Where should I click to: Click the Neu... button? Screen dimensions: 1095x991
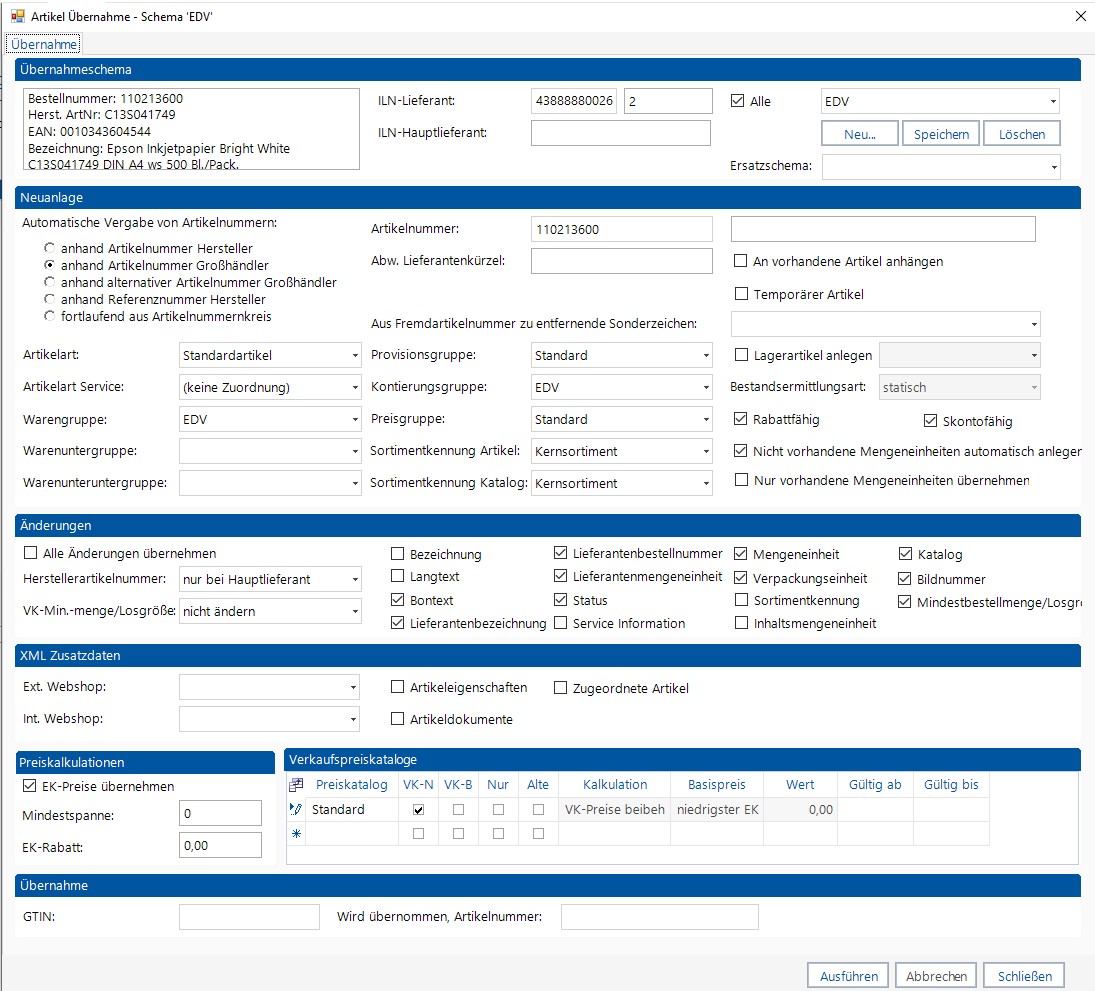click(x=860, y=134)
